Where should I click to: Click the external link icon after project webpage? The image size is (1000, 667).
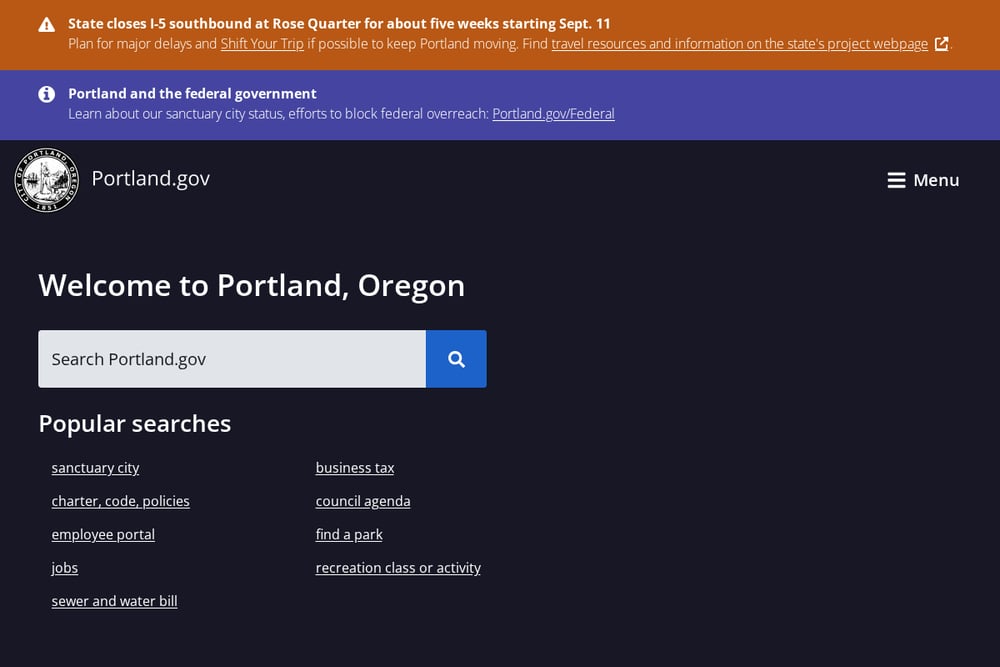pyautogui.click(x=941, y=44)
